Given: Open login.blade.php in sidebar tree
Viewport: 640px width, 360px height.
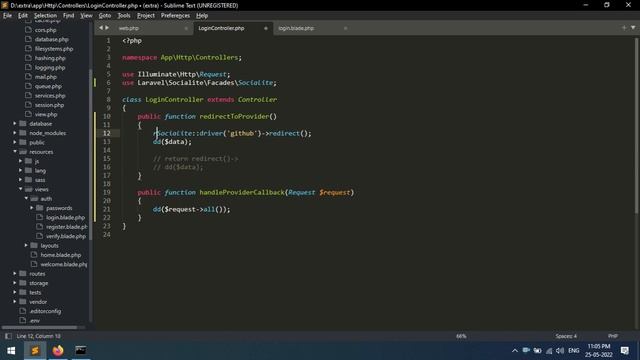Looking at the screenshot, I should (65, 217).
